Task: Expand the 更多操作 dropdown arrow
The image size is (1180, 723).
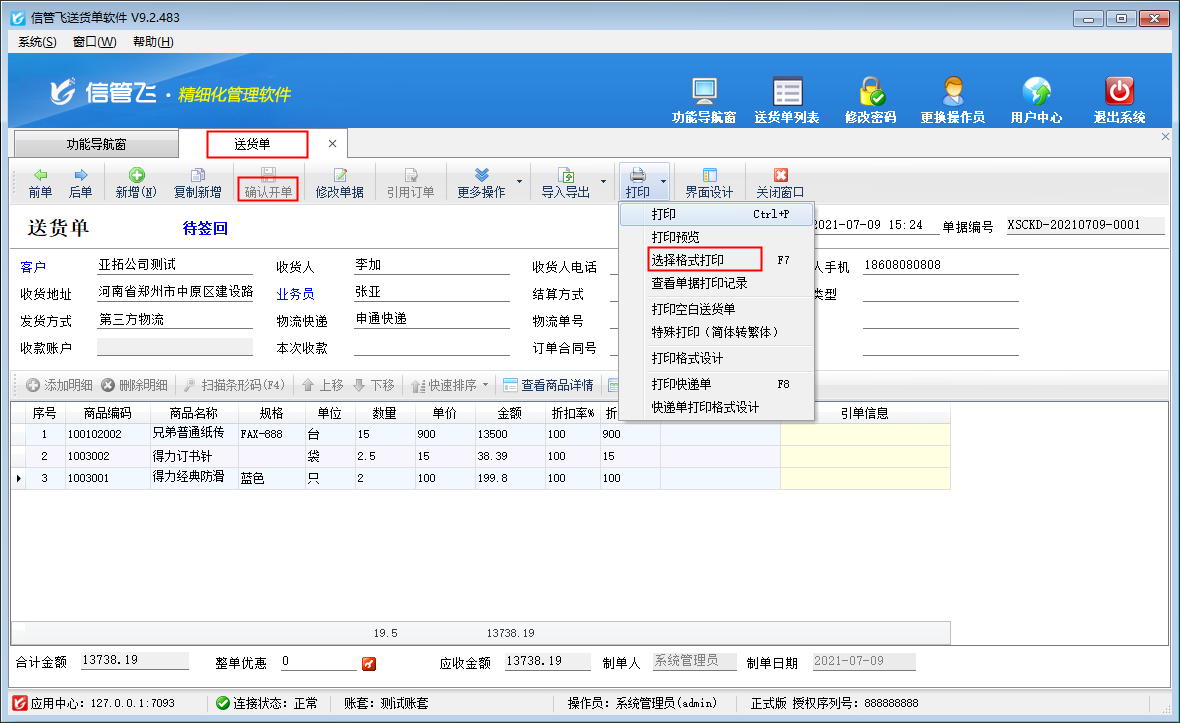Action: click(x=519, y=183)
